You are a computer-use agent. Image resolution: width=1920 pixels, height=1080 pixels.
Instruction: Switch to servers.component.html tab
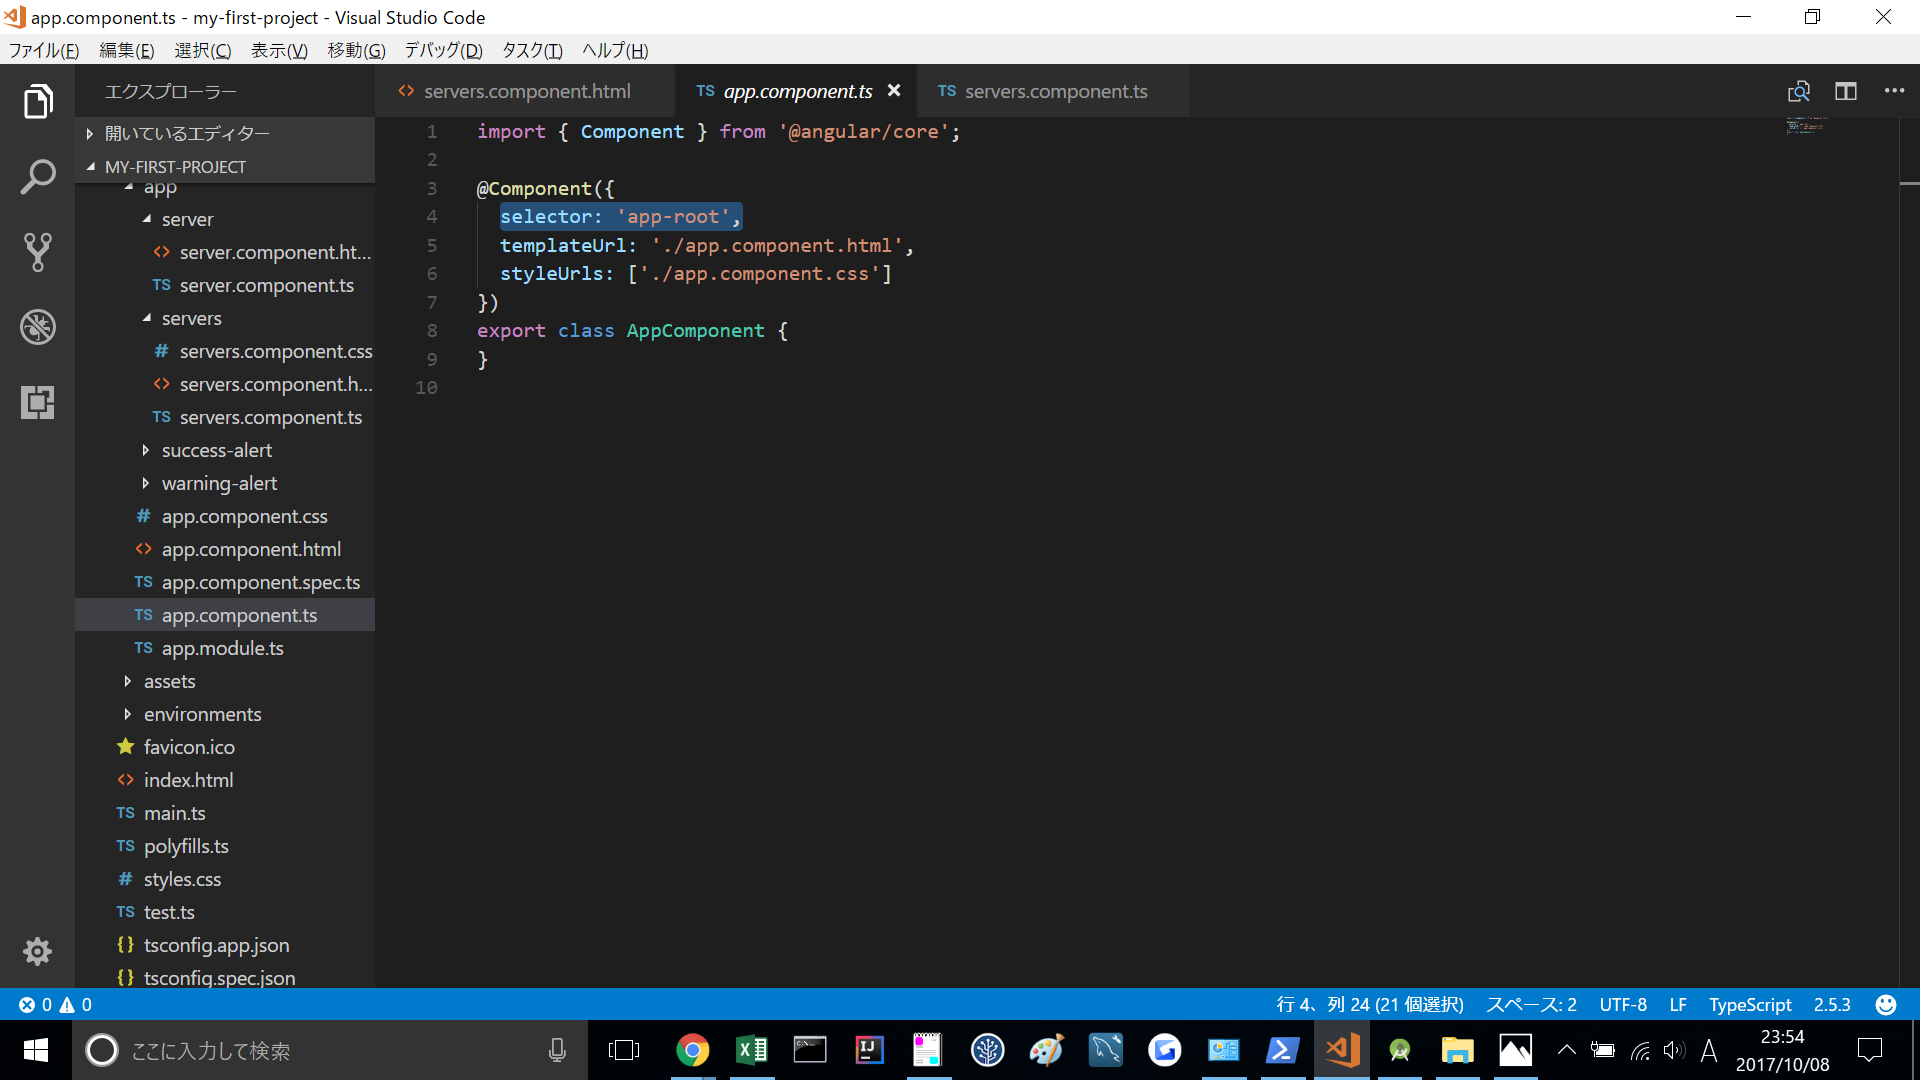pyautogui.click(x=526, y=91)
